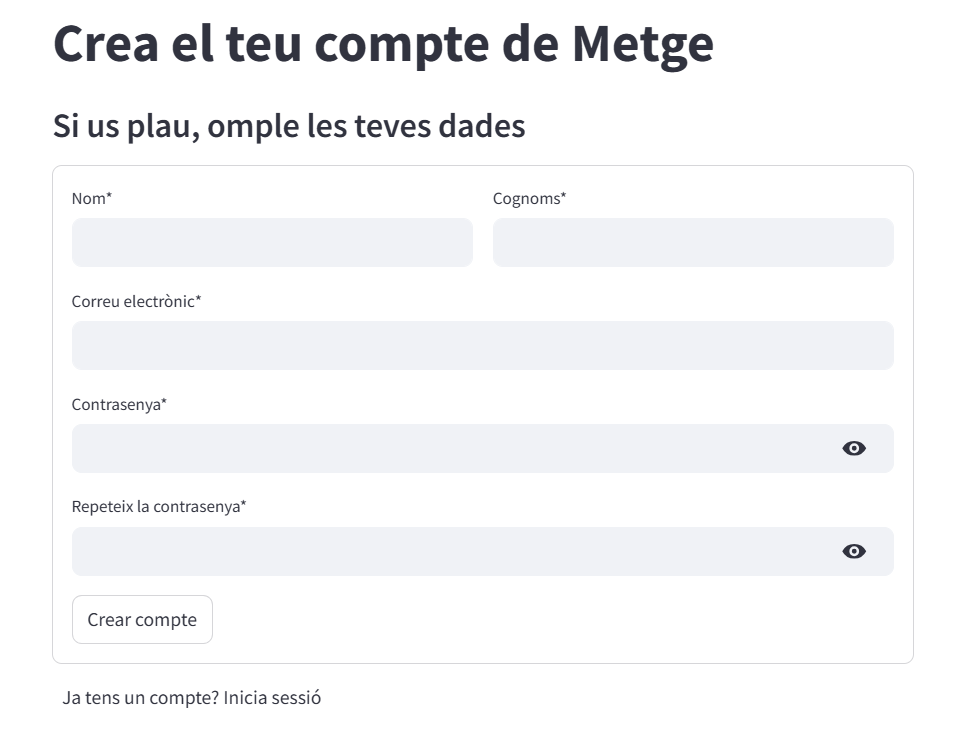The height and width of the screenshot is (733, 961).
Task: Click the Ja tens un compte? text
Action: 140,698
